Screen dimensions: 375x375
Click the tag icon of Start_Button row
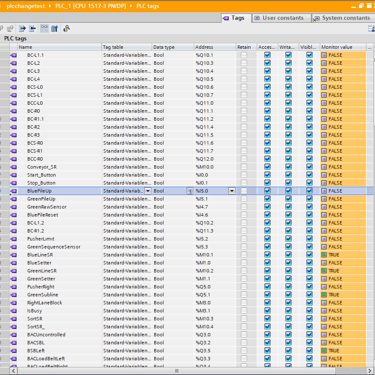[14, 175]
